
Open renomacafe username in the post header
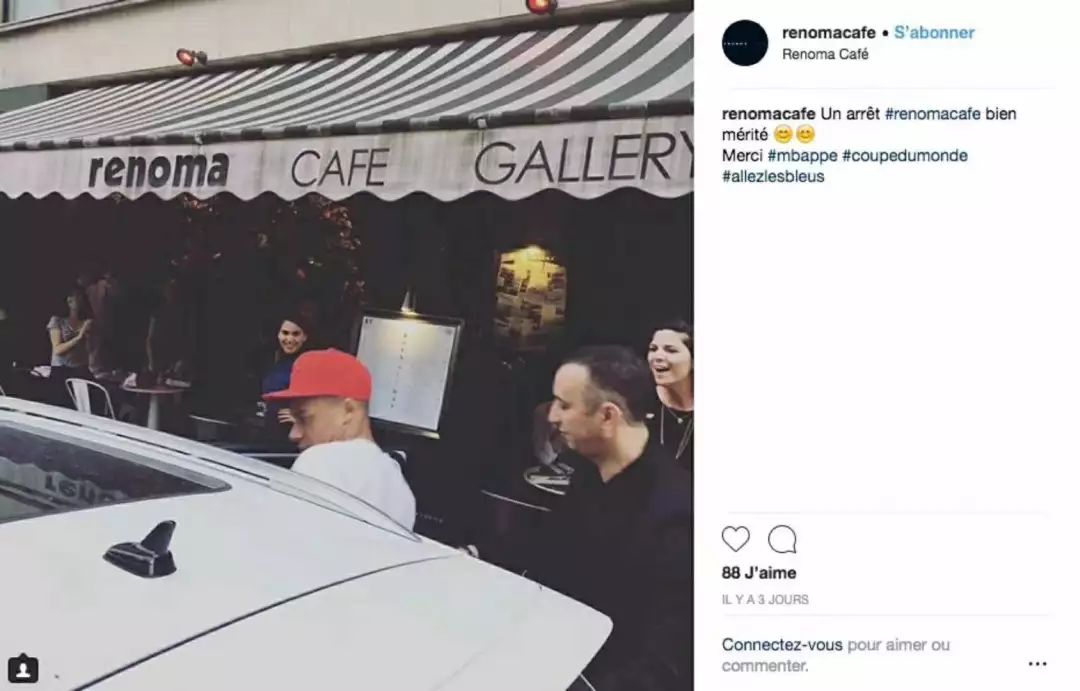pyautogui.click(x=829, y=32)
